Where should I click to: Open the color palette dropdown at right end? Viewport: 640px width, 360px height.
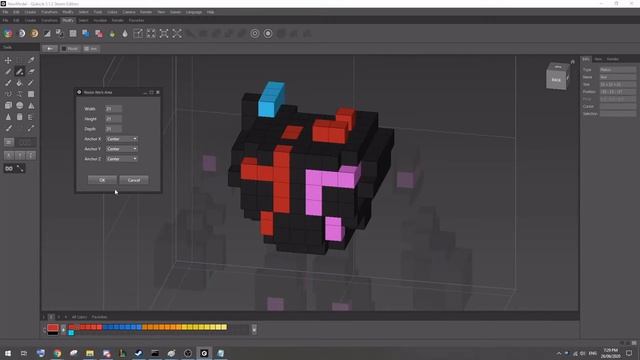(x=254, y=329)
